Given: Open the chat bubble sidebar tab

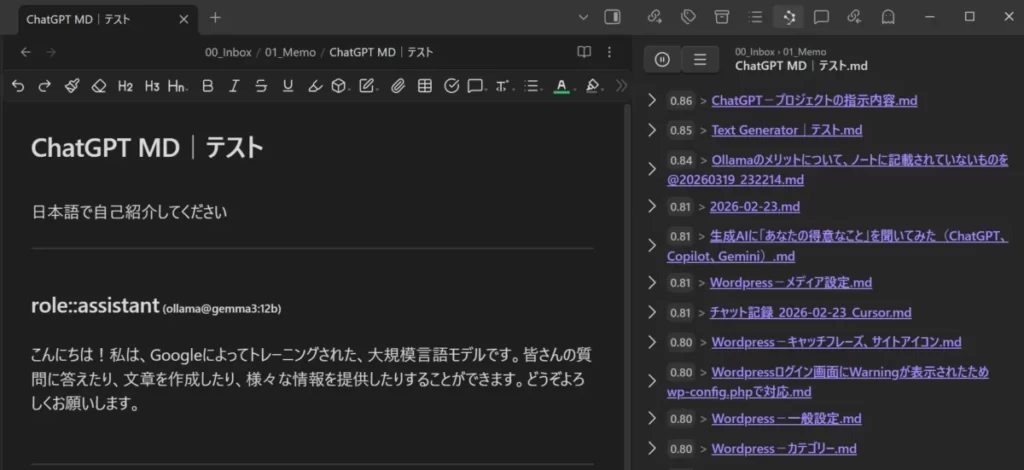Looking at the screenshot, I should pos(822,17).
